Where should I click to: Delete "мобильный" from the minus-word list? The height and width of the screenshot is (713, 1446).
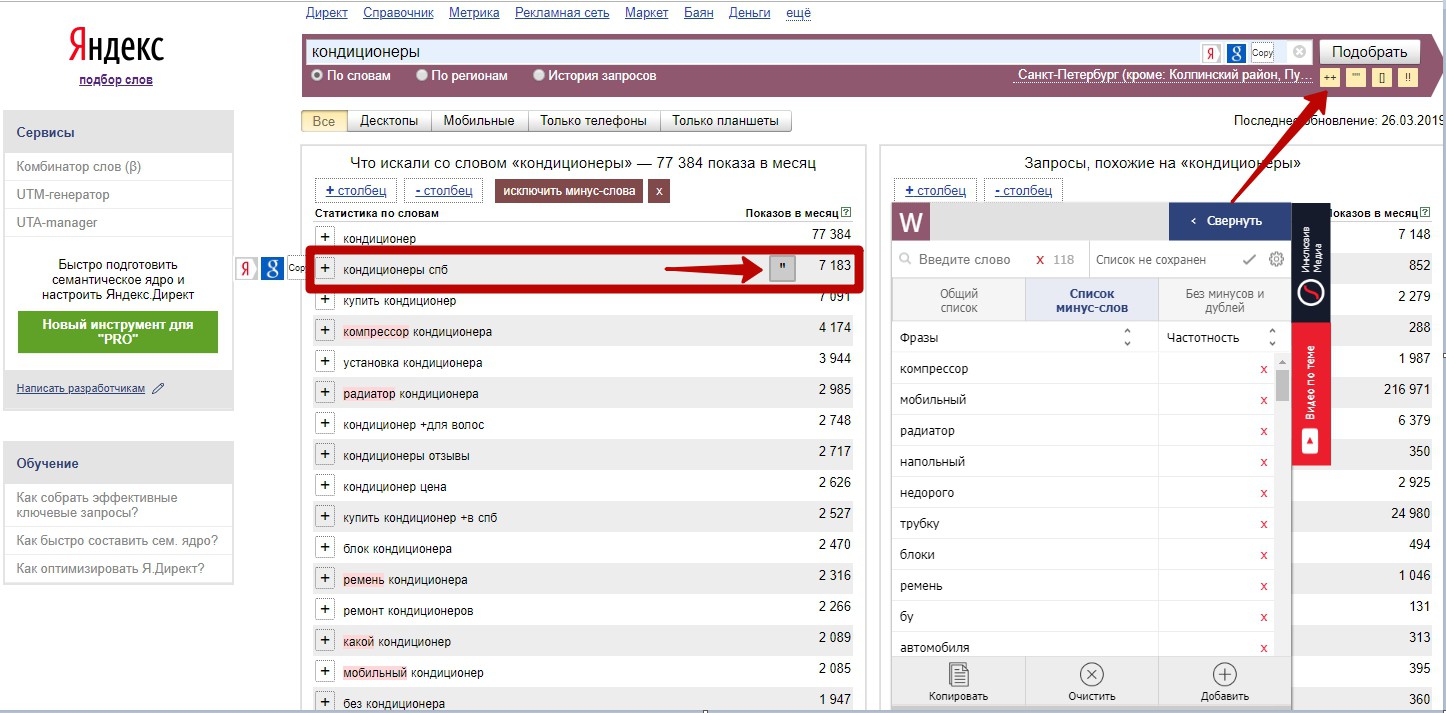[x=1264, y=400]
